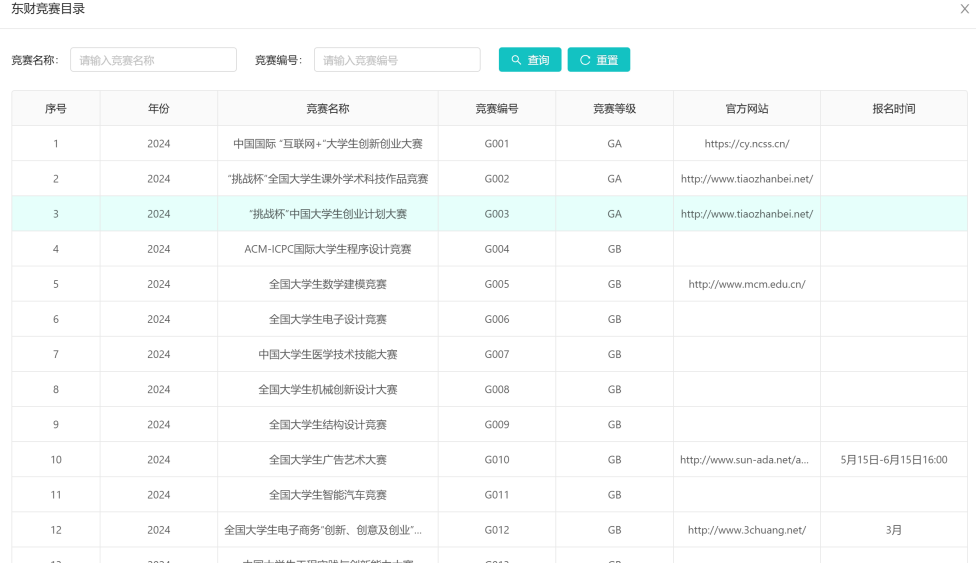Click the GA level in G001 row
Image resolution: width=976 pixels, height=563 pixels.
614,143
